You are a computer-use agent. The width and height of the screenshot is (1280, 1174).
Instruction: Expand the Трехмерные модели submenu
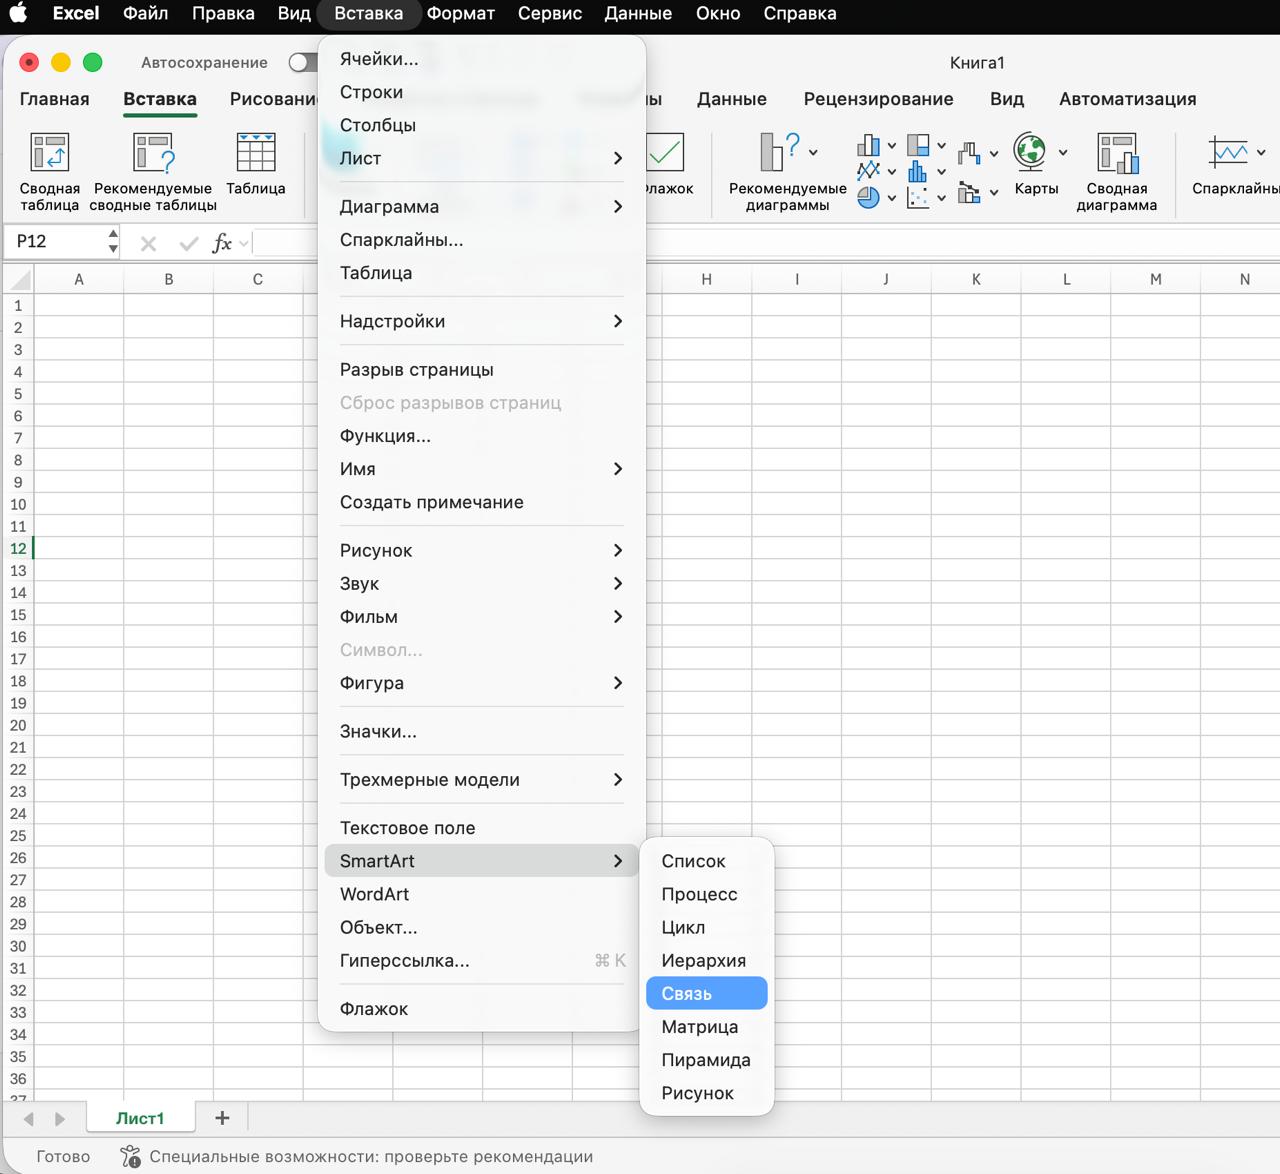pyautogui.click(x=481, y=780)
